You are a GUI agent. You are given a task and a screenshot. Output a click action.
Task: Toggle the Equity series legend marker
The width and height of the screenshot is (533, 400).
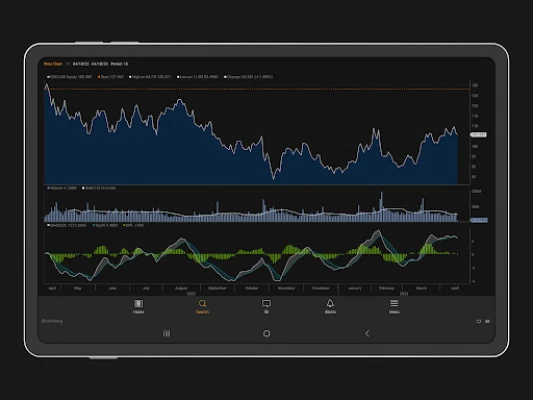pos(48,77)
